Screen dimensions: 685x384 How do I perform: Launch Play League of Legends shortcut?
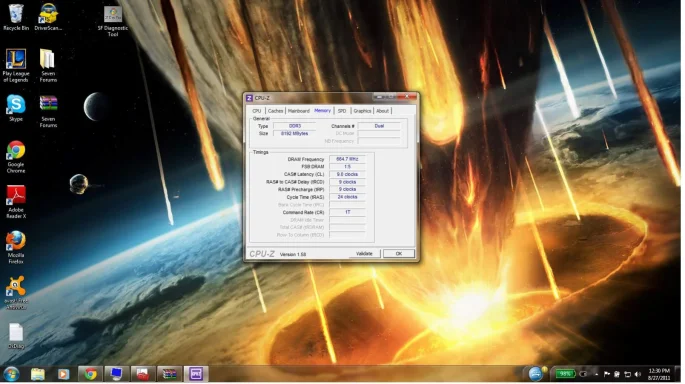click(16, 66)
